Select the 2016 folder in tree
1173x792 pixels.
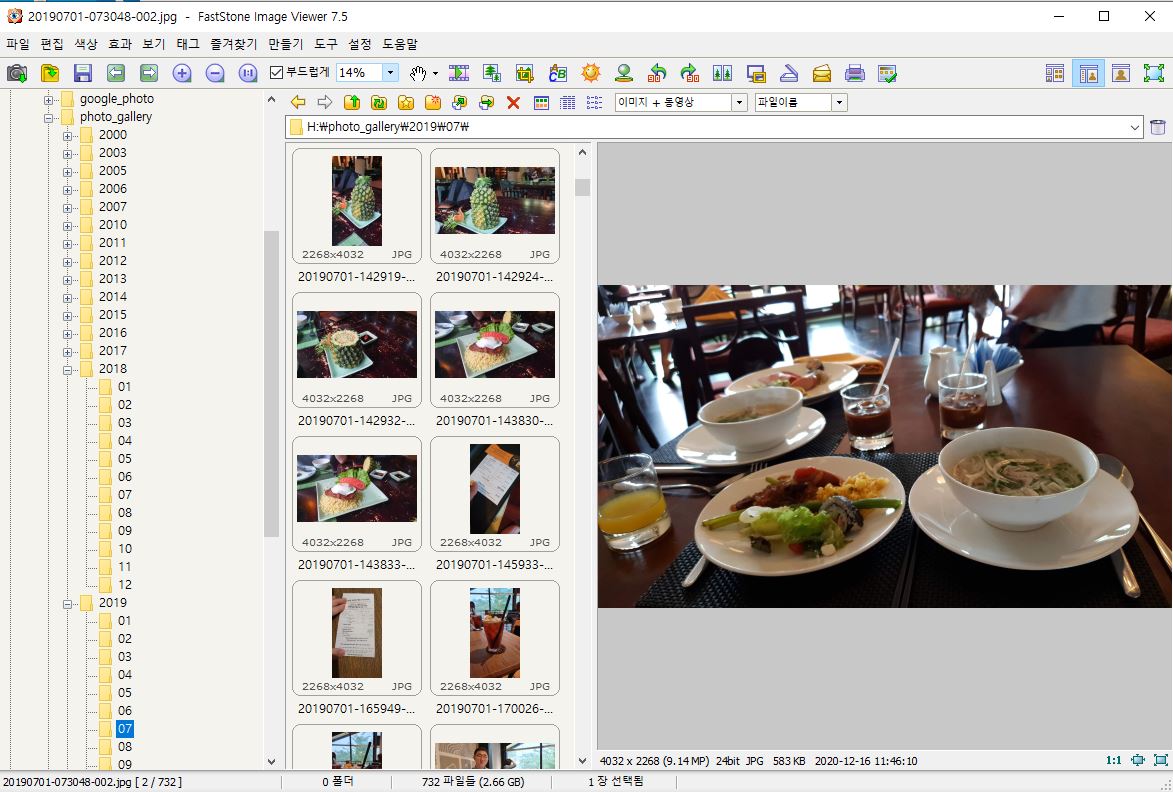click(113, 333)
